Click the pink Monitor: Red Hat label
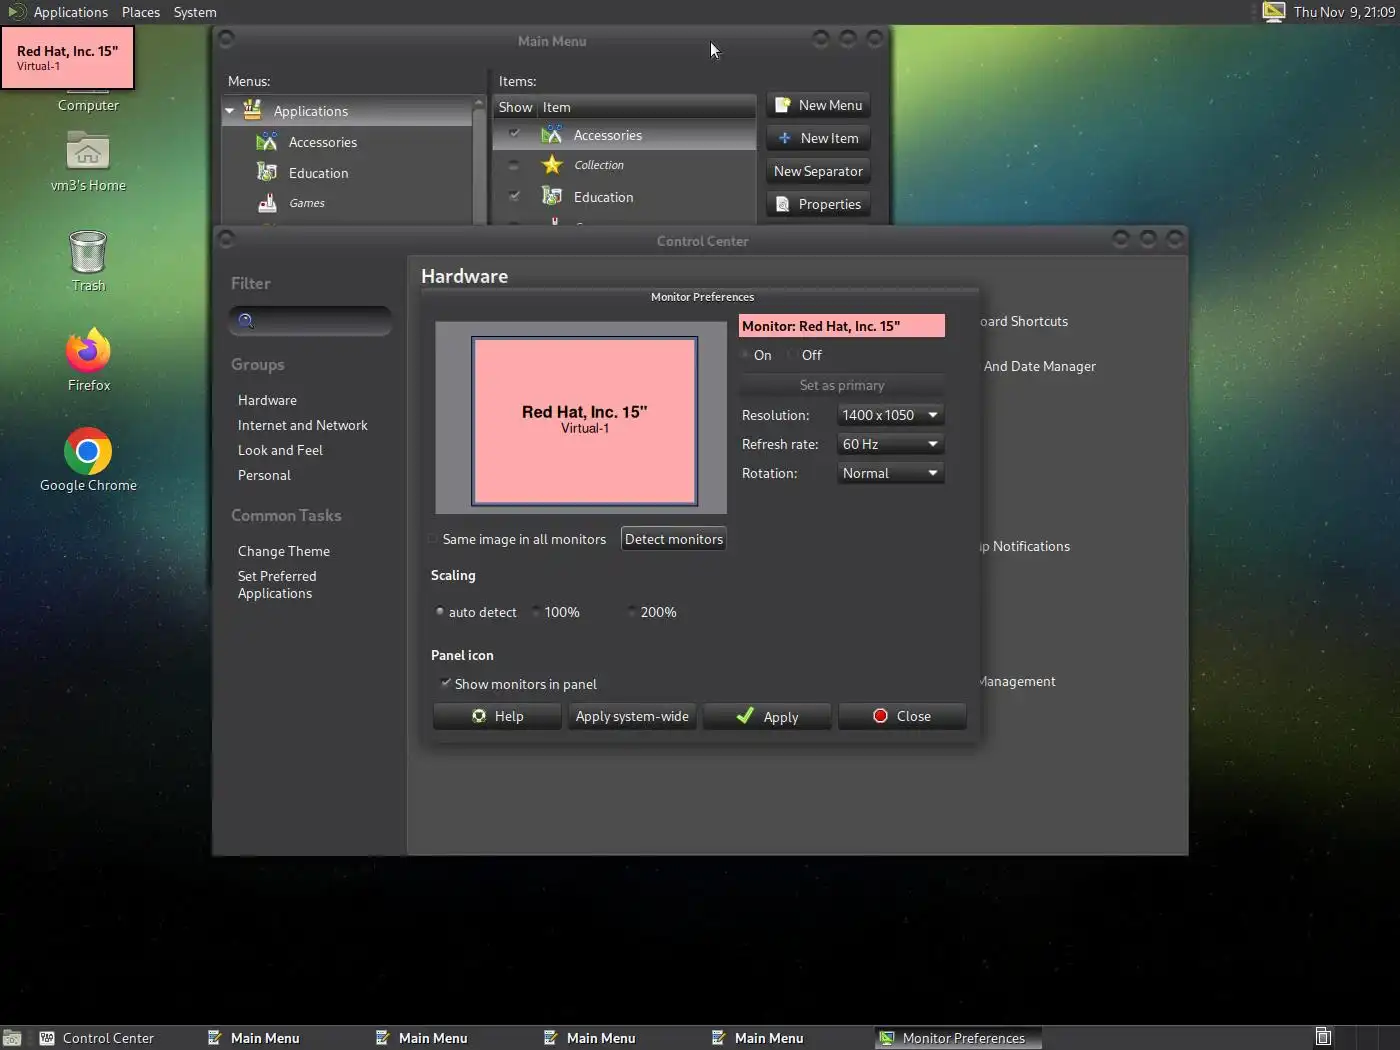The image size is (1400, 1050). (842, 326)
